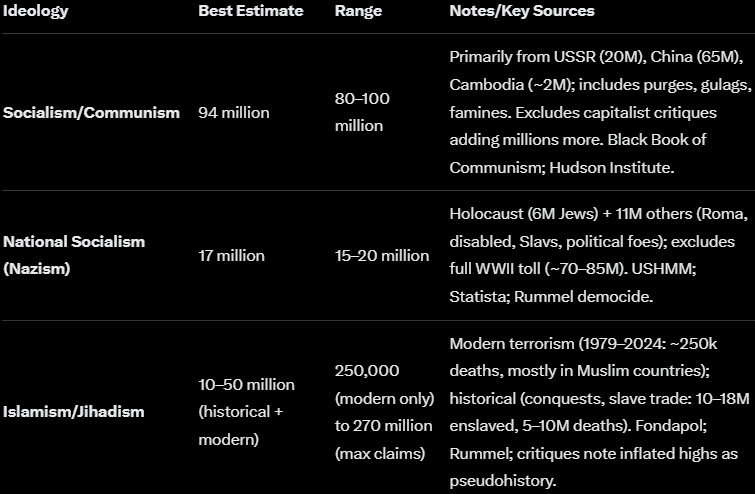The image size is (755, 494).
Task: Select the Socialism/Communism row label
Action: tap(91, 112)
